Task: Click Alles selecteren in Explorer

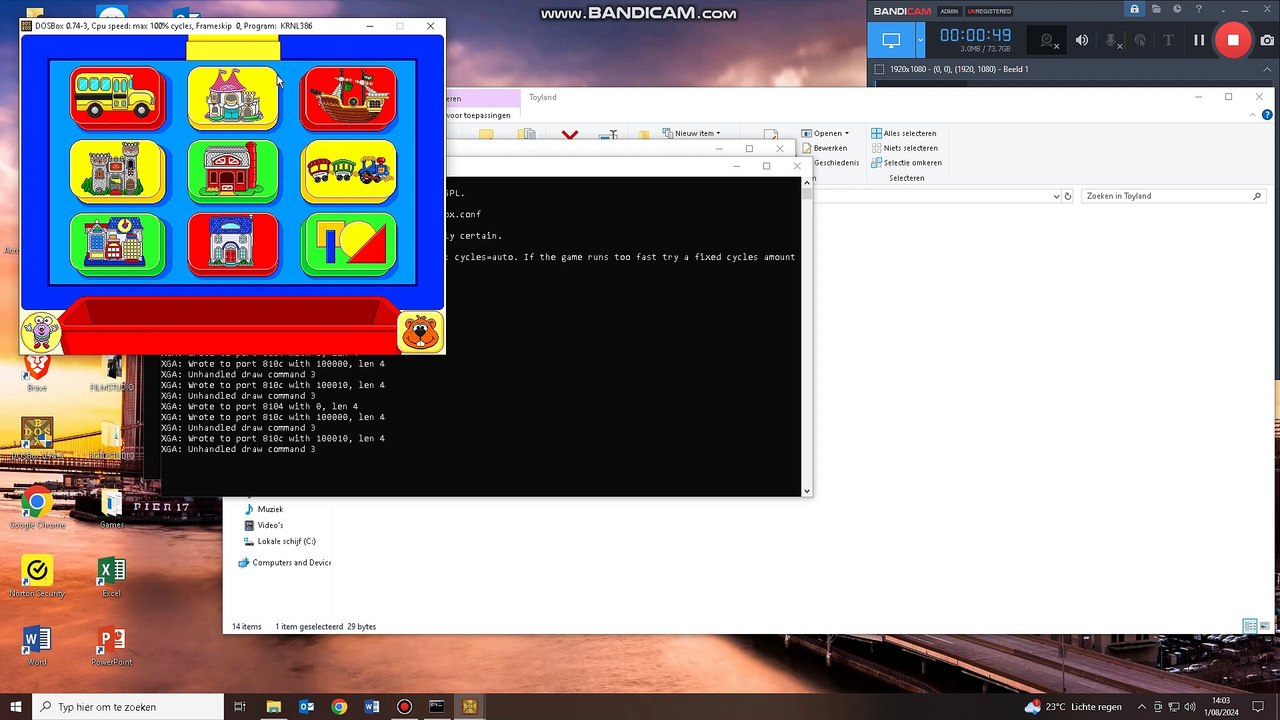Action: [x=904, y=133]
